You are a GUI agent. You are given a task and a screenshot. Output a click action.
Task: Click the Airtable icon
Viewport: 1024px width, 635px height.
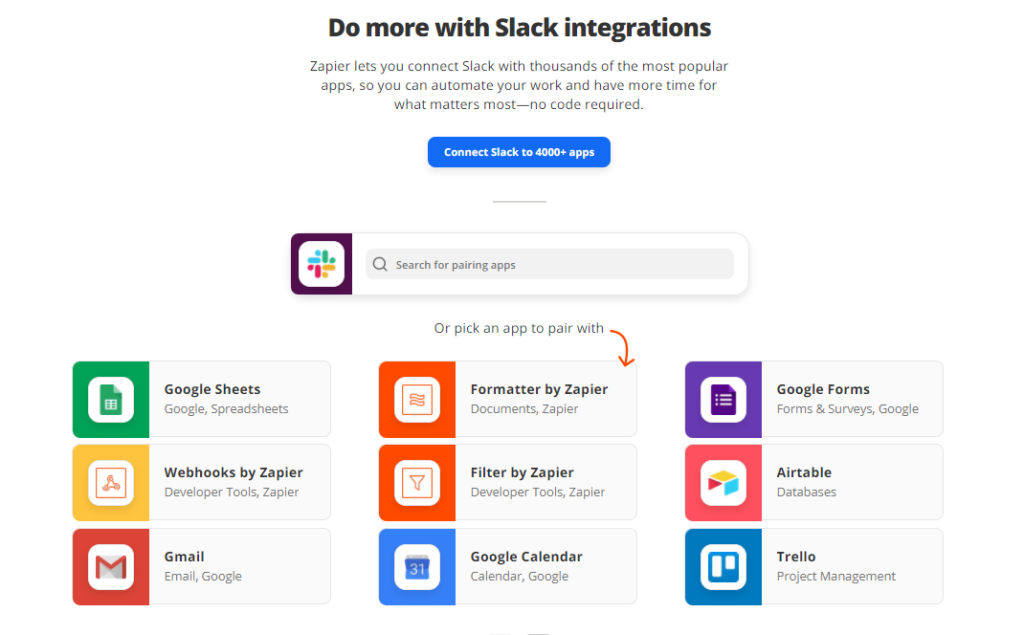click(723, 482)
